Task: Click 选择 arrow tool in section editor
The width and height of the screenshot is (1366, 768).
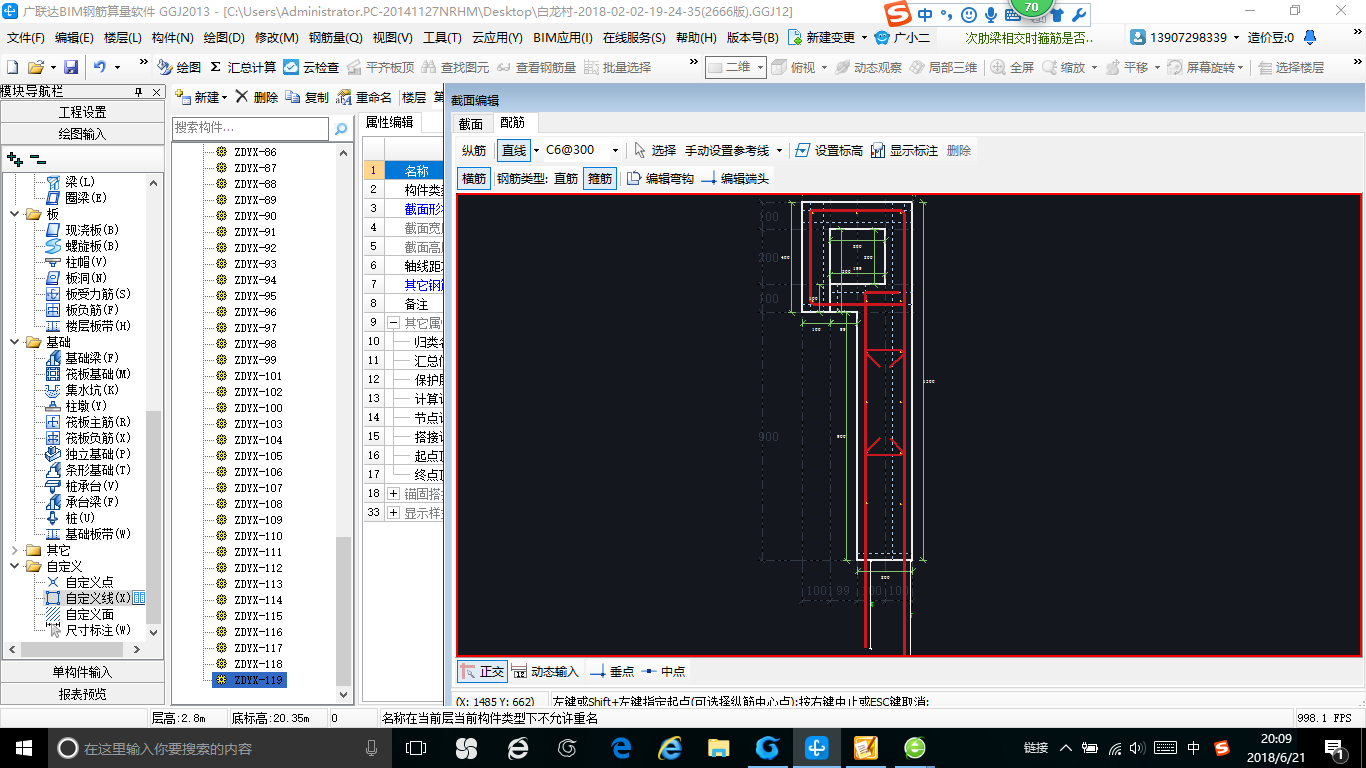Action: tap(654, 150)
